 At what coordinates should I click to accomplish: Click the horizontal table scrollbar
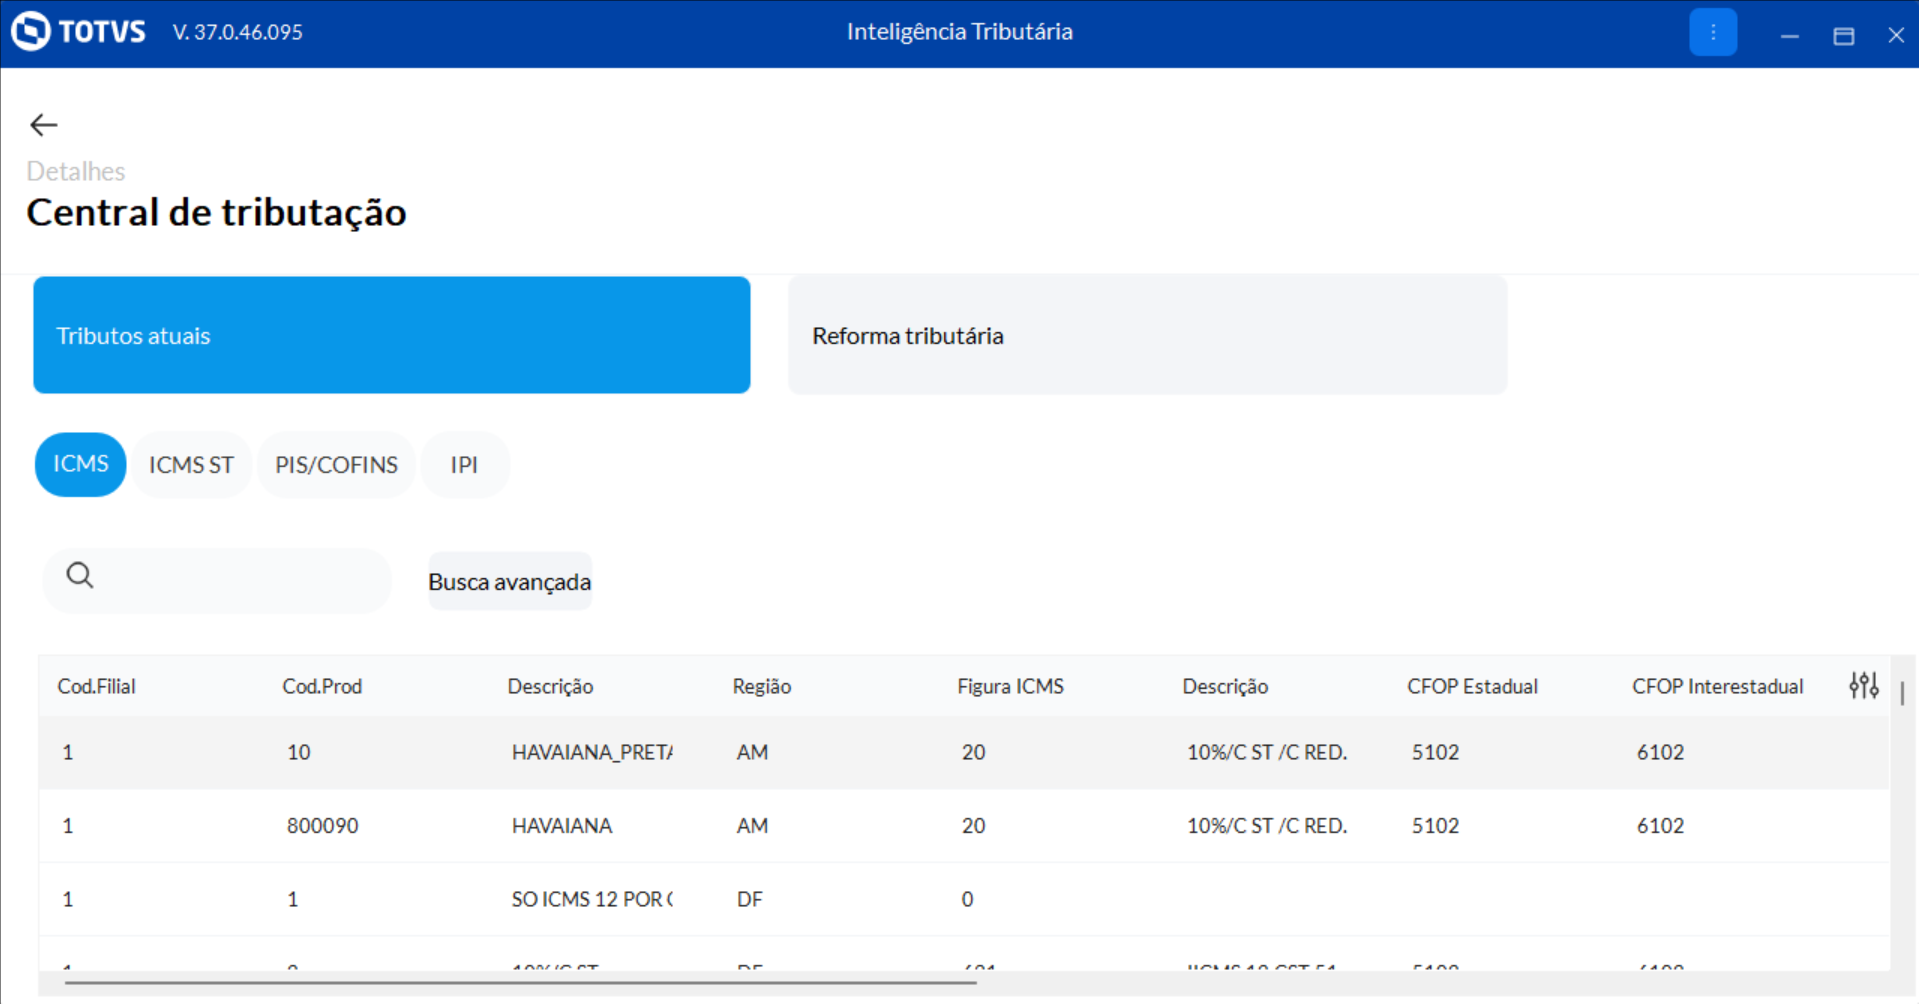click(520, 983)
